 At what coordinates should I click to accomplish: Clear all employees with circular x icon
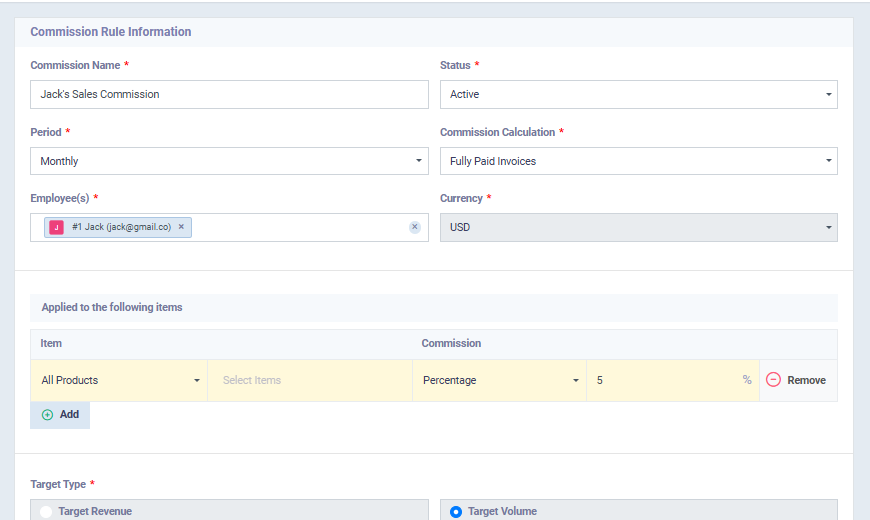(414, 227)
